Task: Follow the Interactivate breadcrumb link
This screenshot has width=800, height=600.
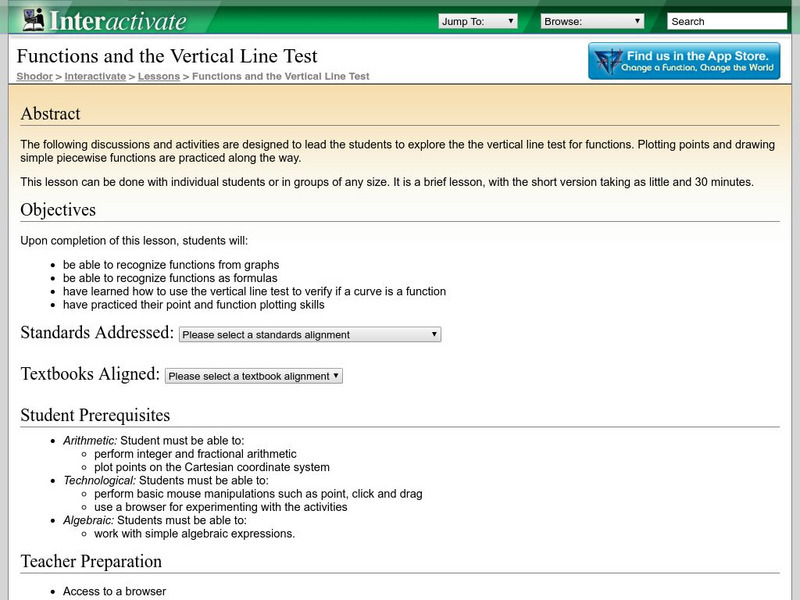Action: point(95,77)
